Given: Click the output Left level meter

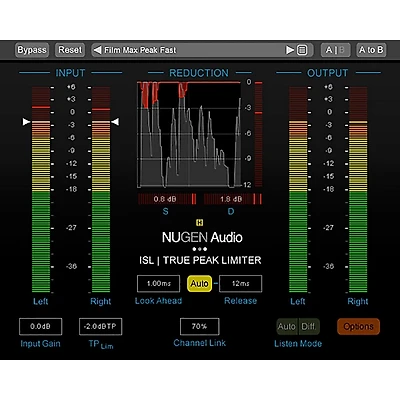Looking at the screenshot, I should (x=298, y=190).
